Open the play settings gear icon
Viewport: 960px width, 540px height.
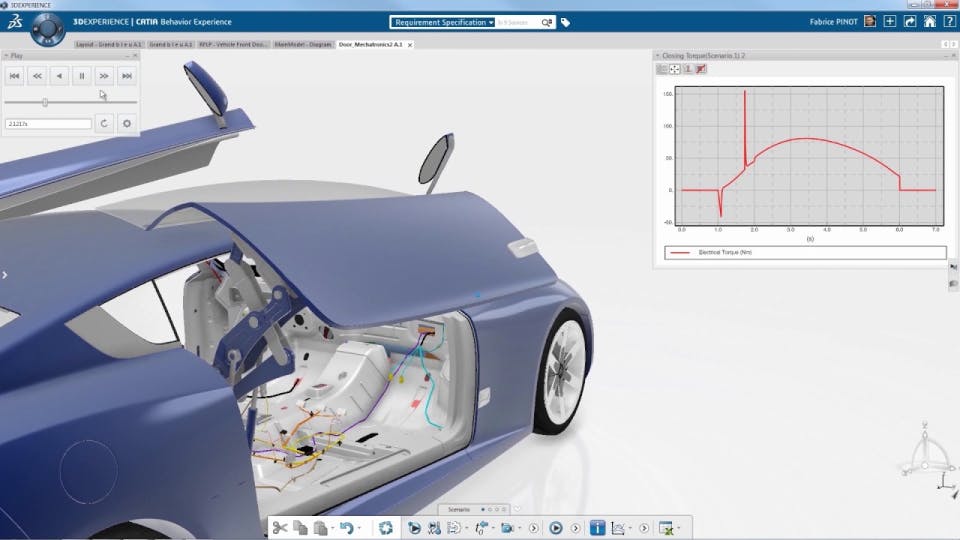click(x=126, y=124)
